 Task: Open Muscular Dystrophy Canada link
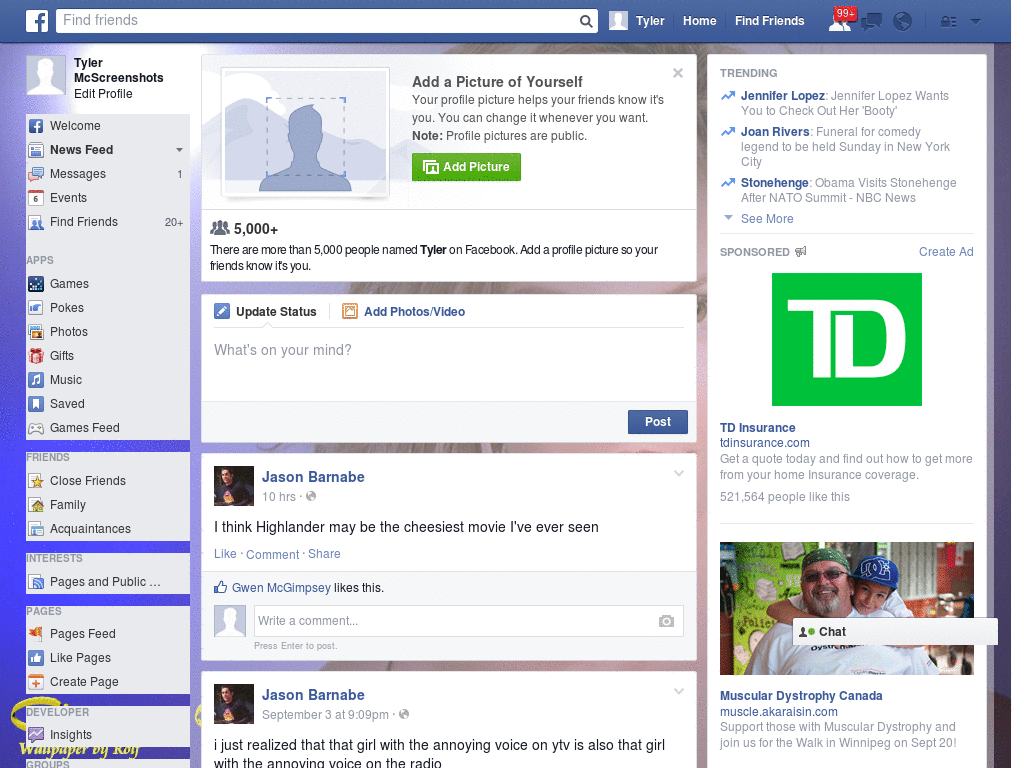pyautogui.click(x=801, y=696)
